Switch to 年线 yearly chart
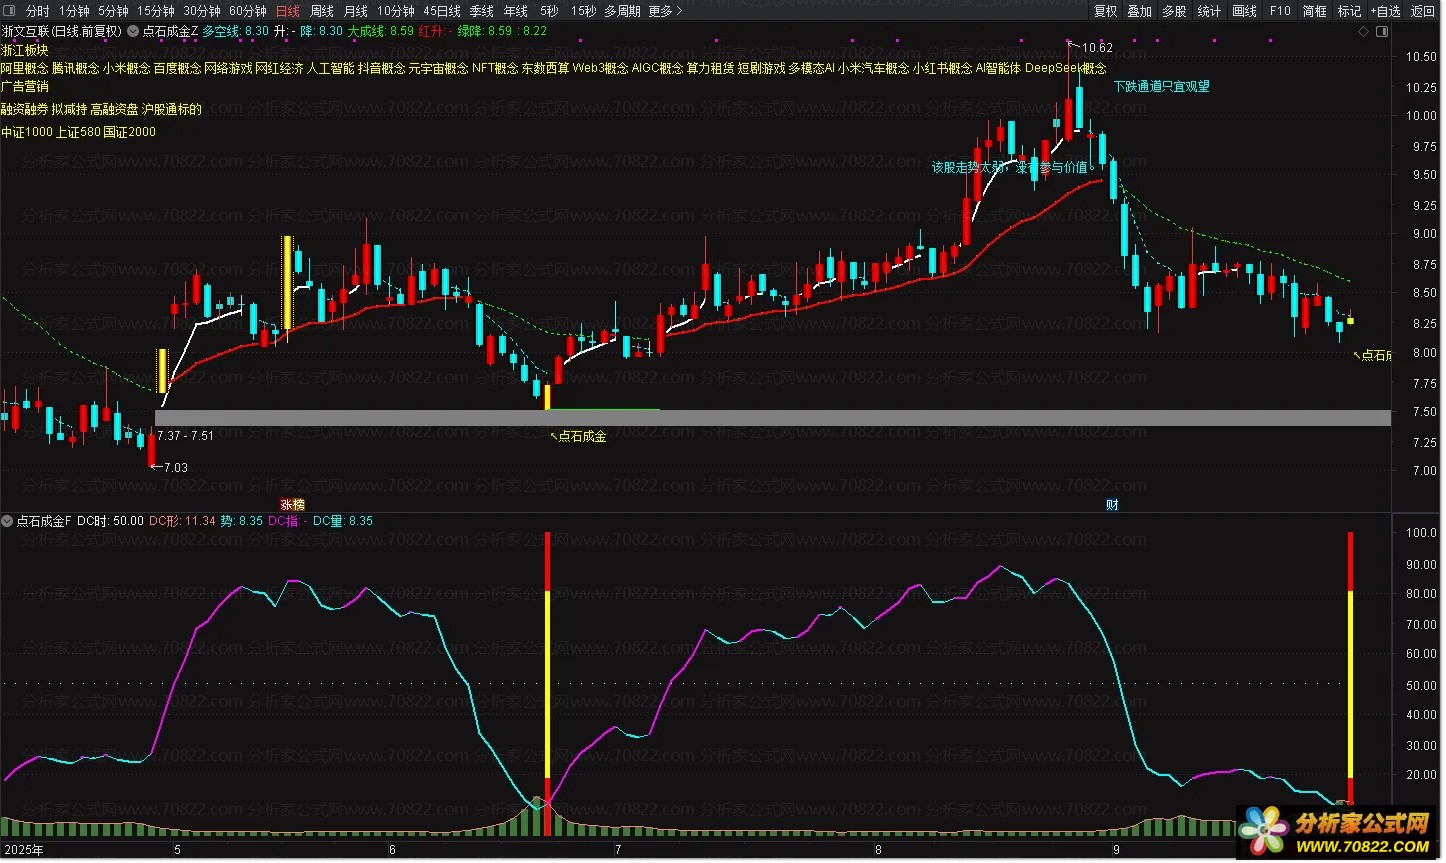 click(x=516, y=11)
